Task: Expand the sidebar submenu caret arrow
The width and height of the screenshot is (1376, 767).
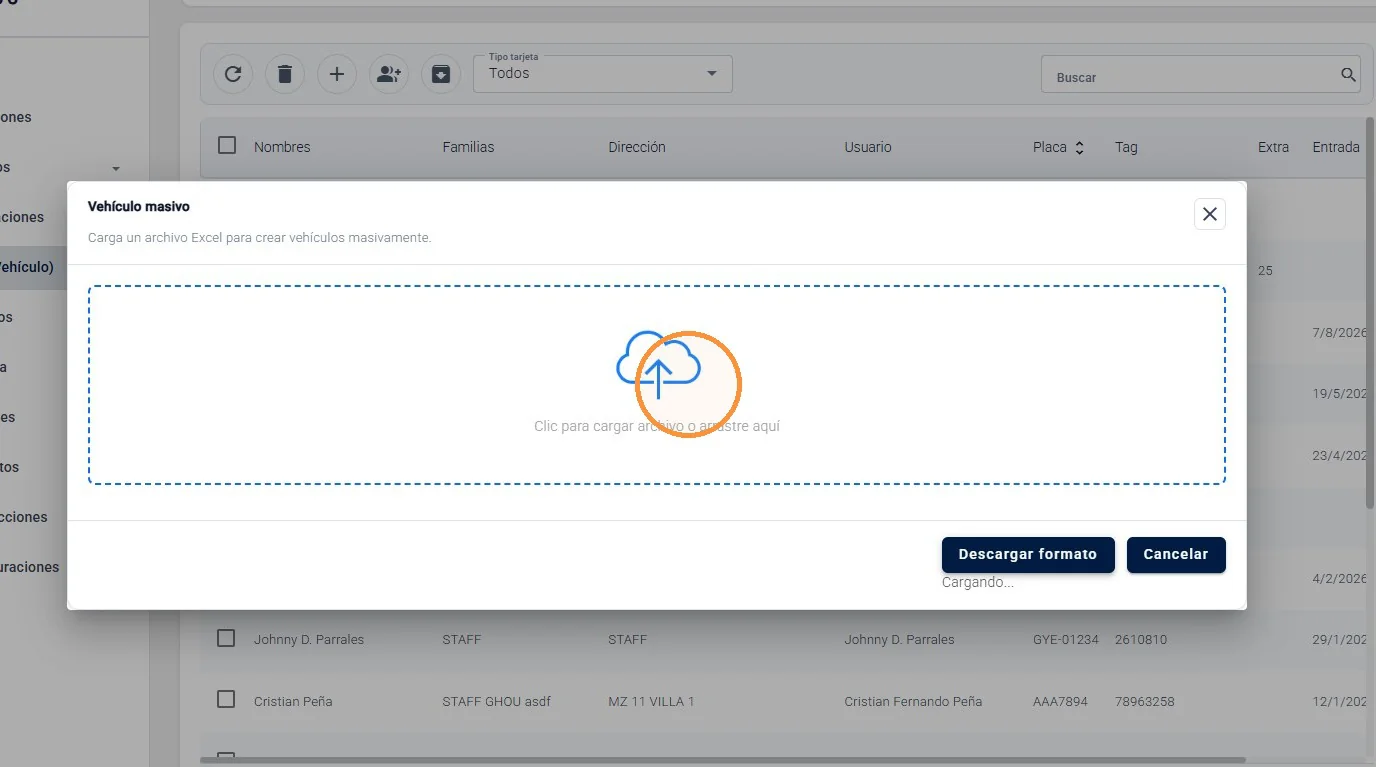Action: pyautogui.click(x=116, y=168)
